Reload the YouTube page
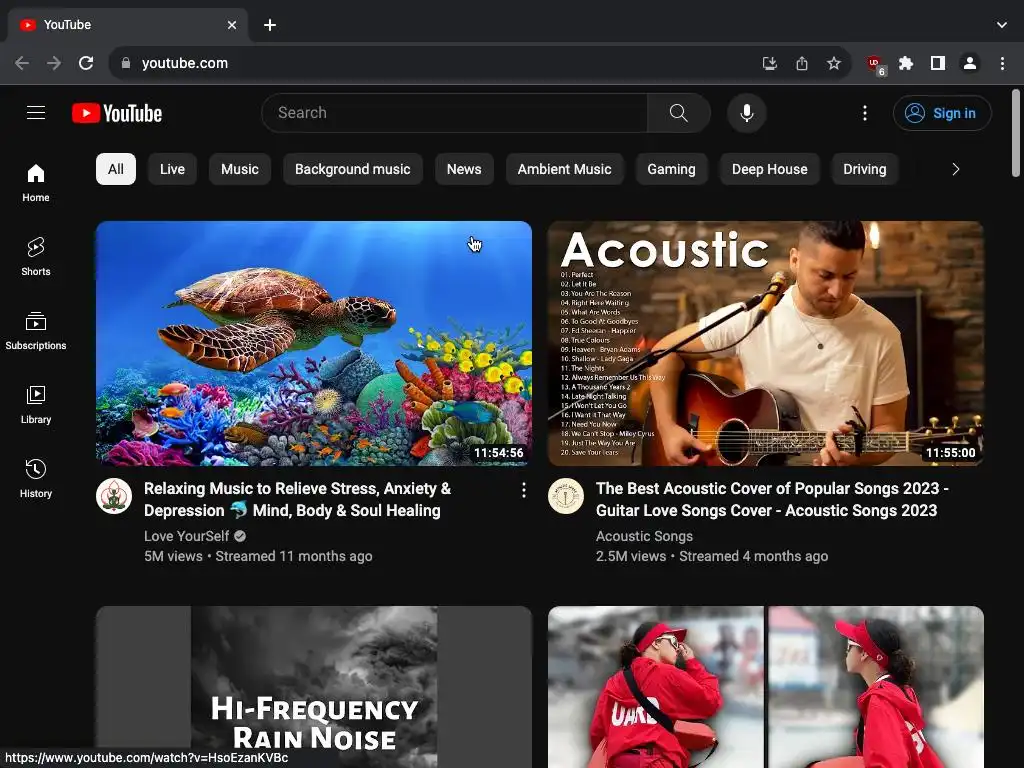Image resolution: width=1024 pixels, height=768 pixels. pos(86,63)
